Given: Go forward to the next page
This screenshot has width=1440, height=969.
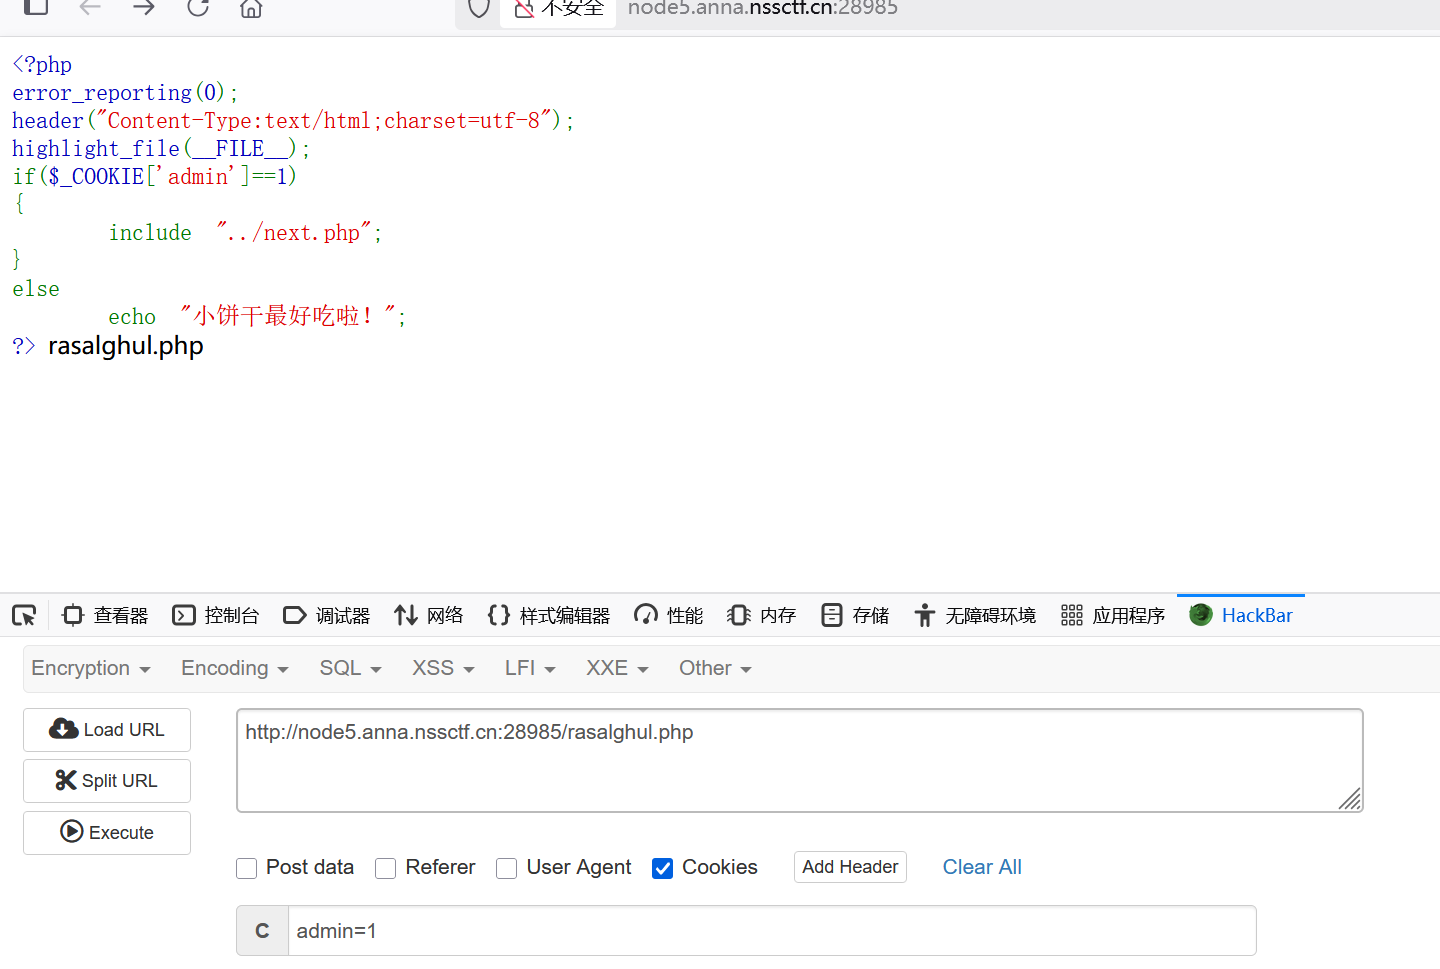Looking at the screenshot, I should pyautogui.click(x=145, y=7).
